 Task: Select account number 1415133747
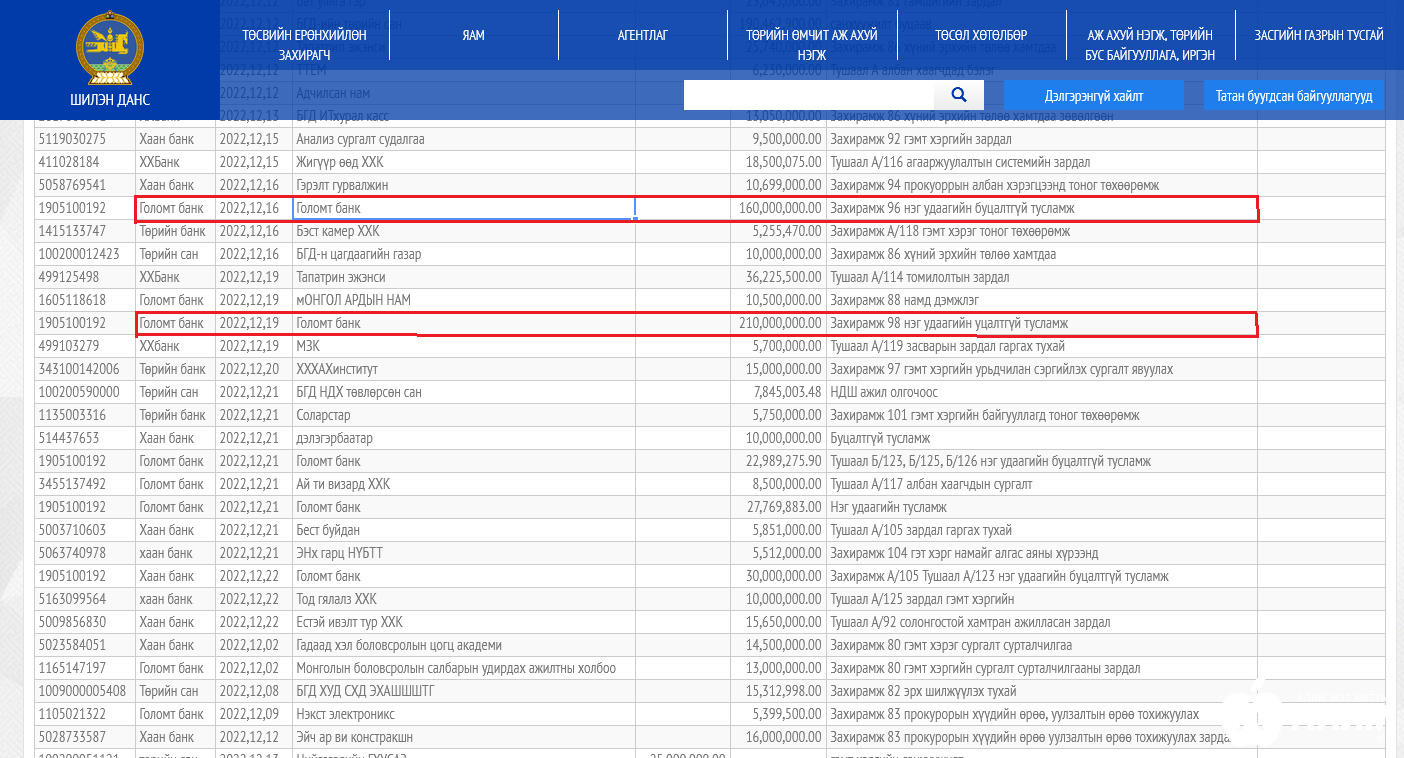tap(85, 231)
